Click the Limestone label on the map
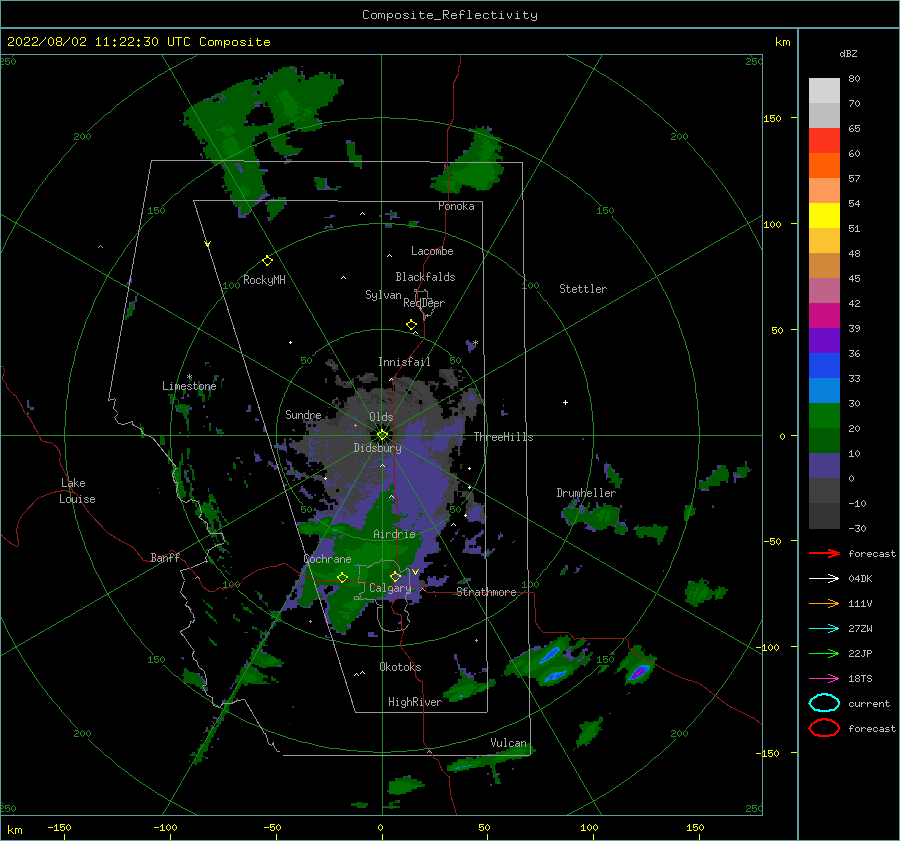Screen dimensions: 900x841 click(189, 386)
